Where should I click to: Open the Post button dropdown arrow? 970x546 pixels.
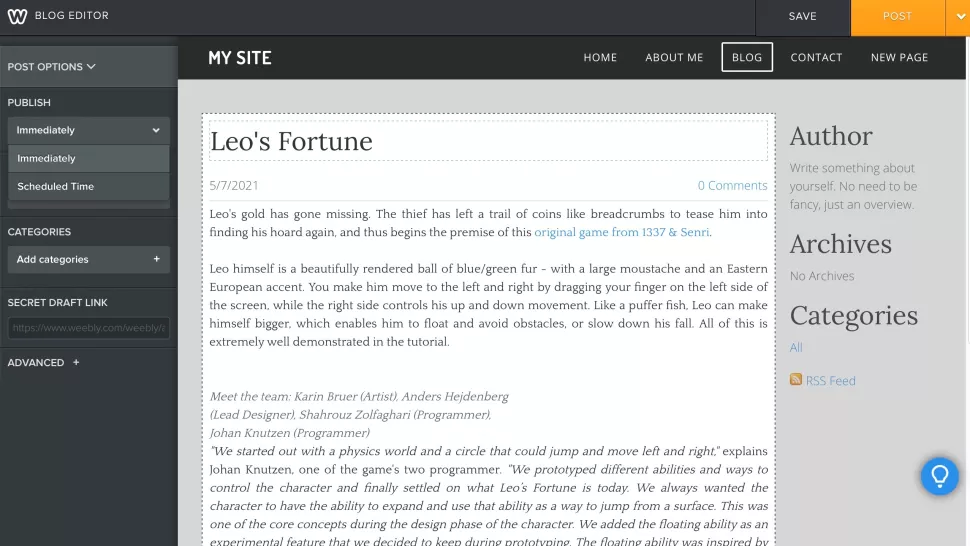(959, 17)
